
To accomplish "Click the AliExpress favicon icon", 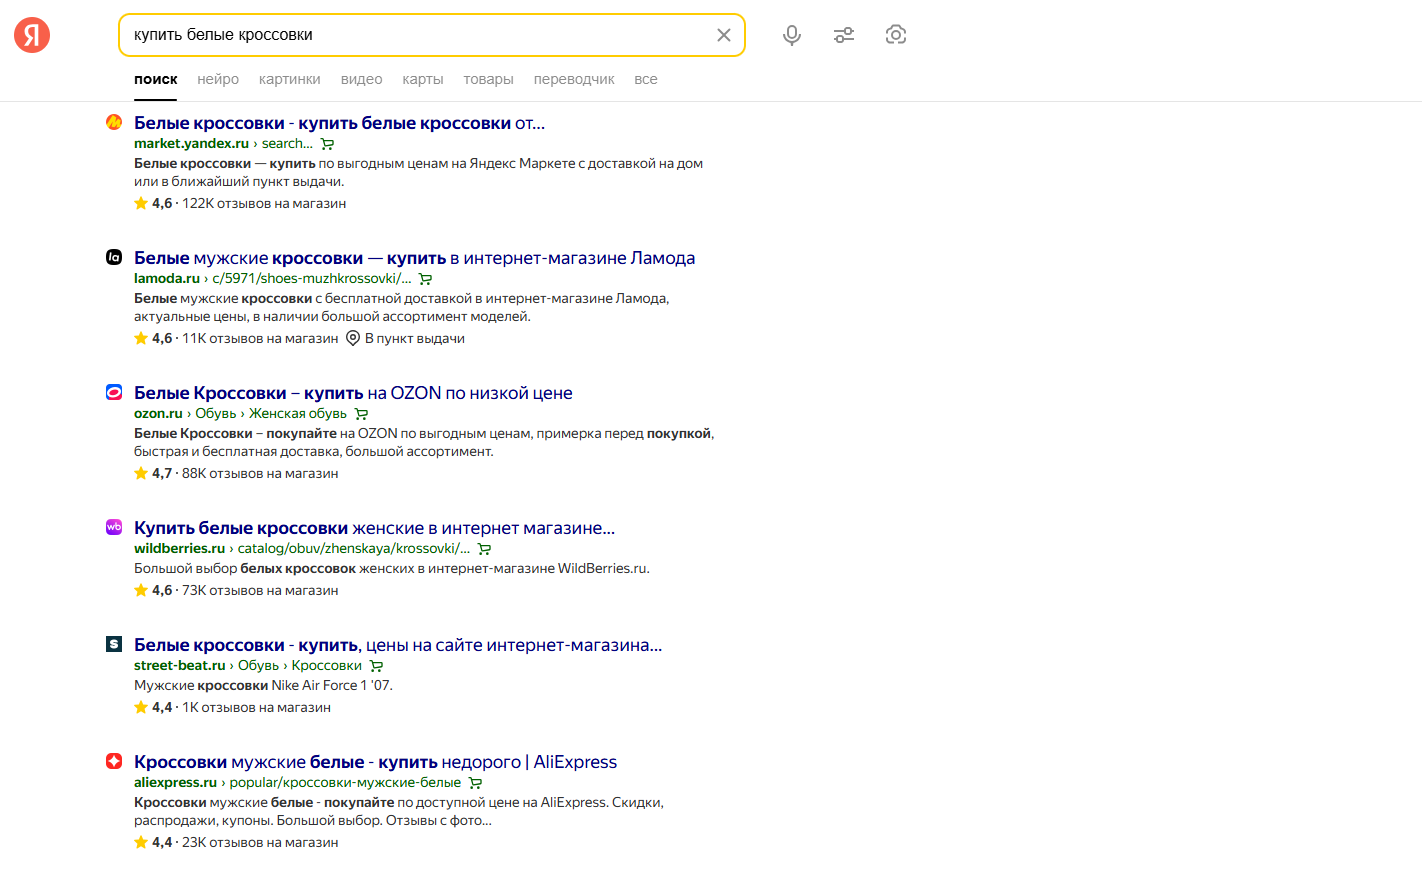I will point(114,761).
